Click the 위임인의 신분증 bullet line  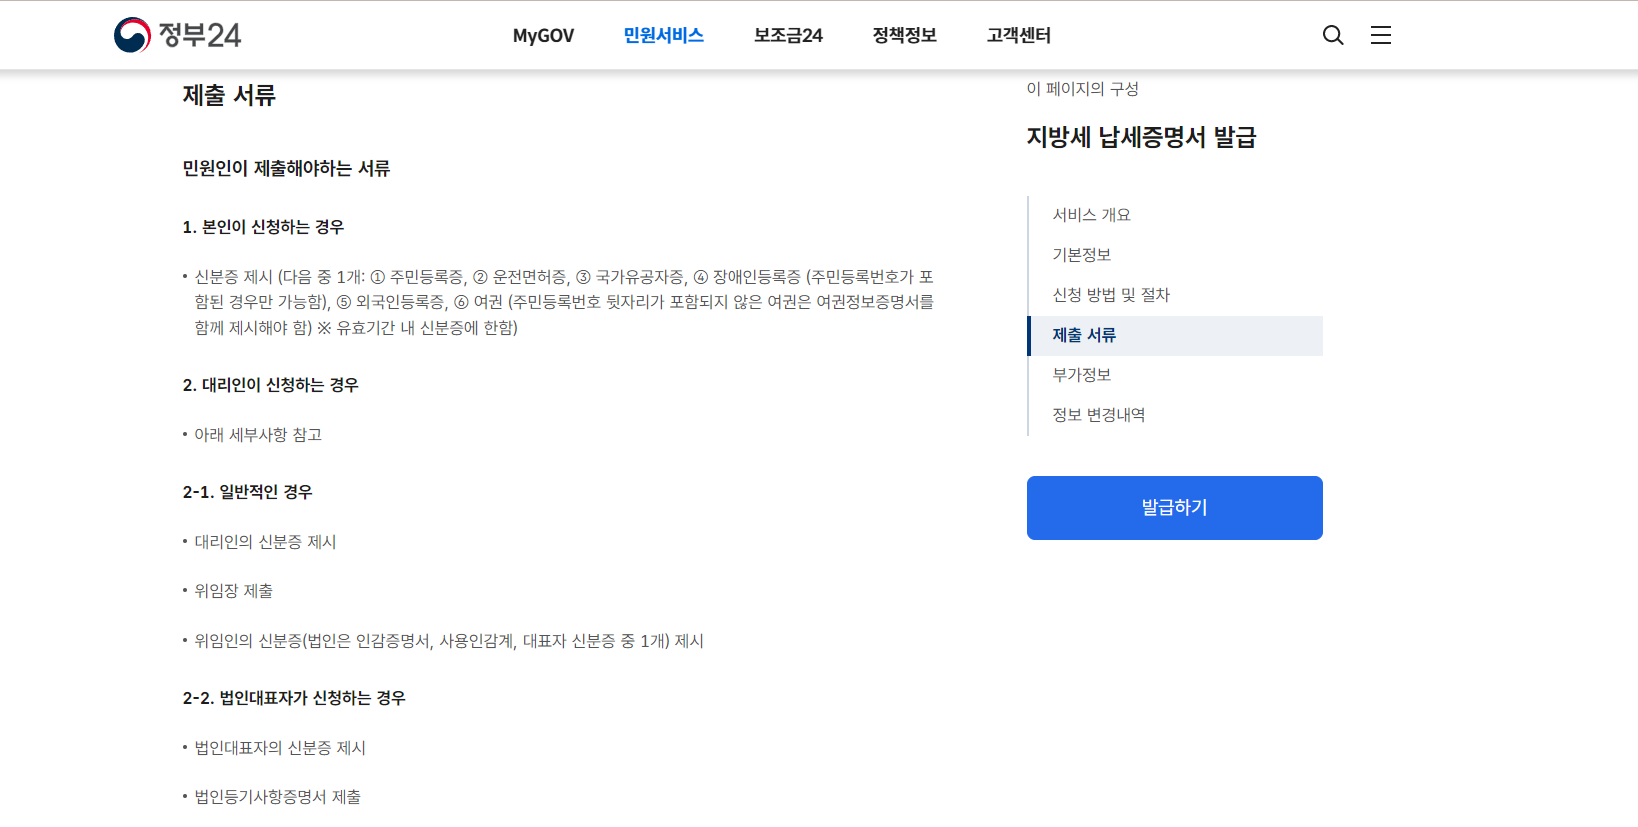coord(449,641)
